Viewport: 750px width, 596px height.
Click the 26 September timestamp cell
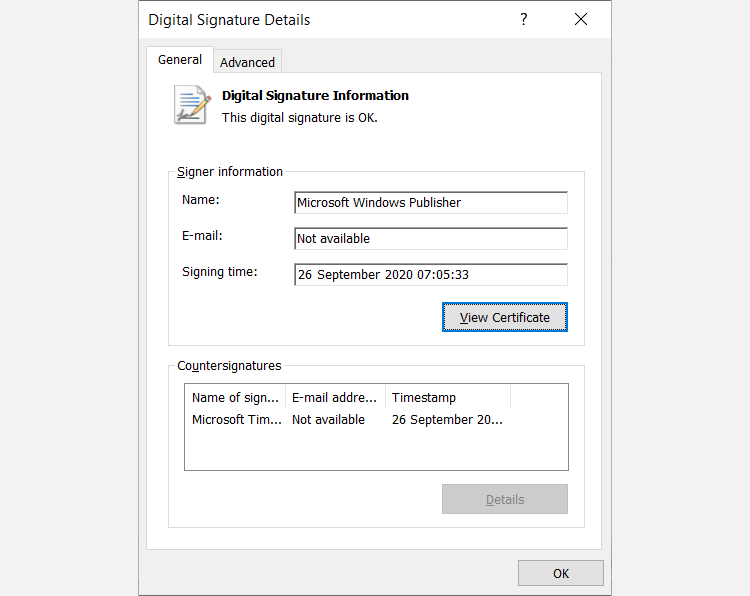point(447,420)
